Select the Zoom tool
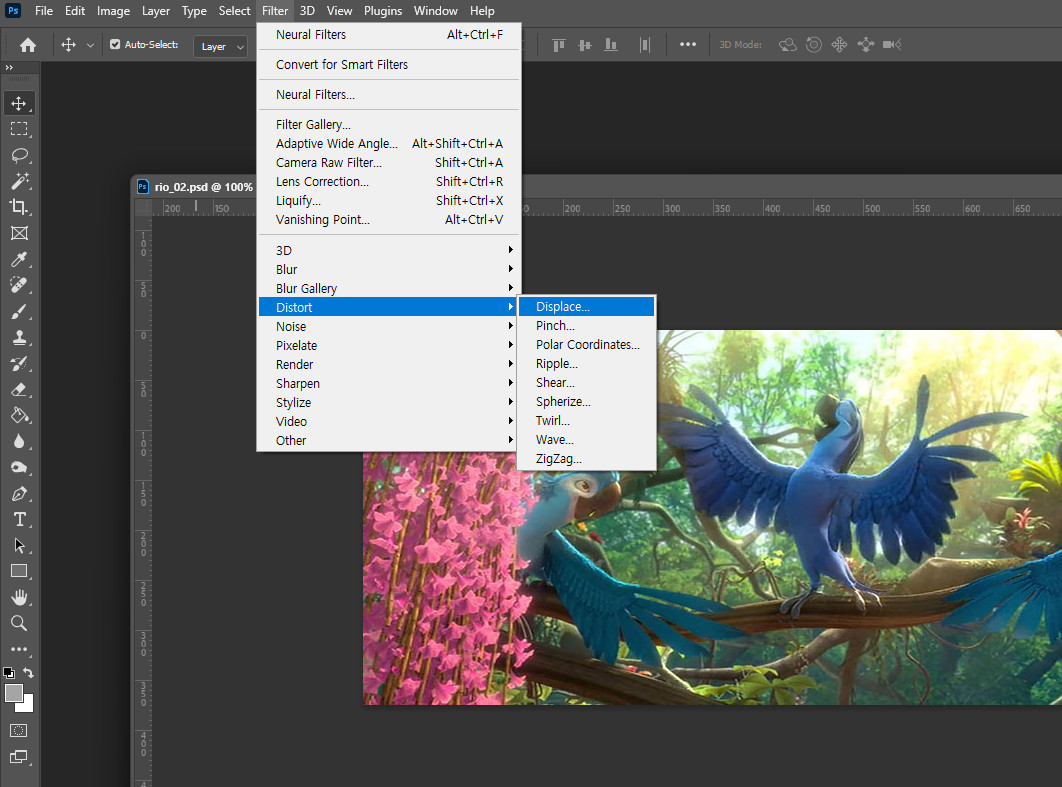 coord(19,623)
